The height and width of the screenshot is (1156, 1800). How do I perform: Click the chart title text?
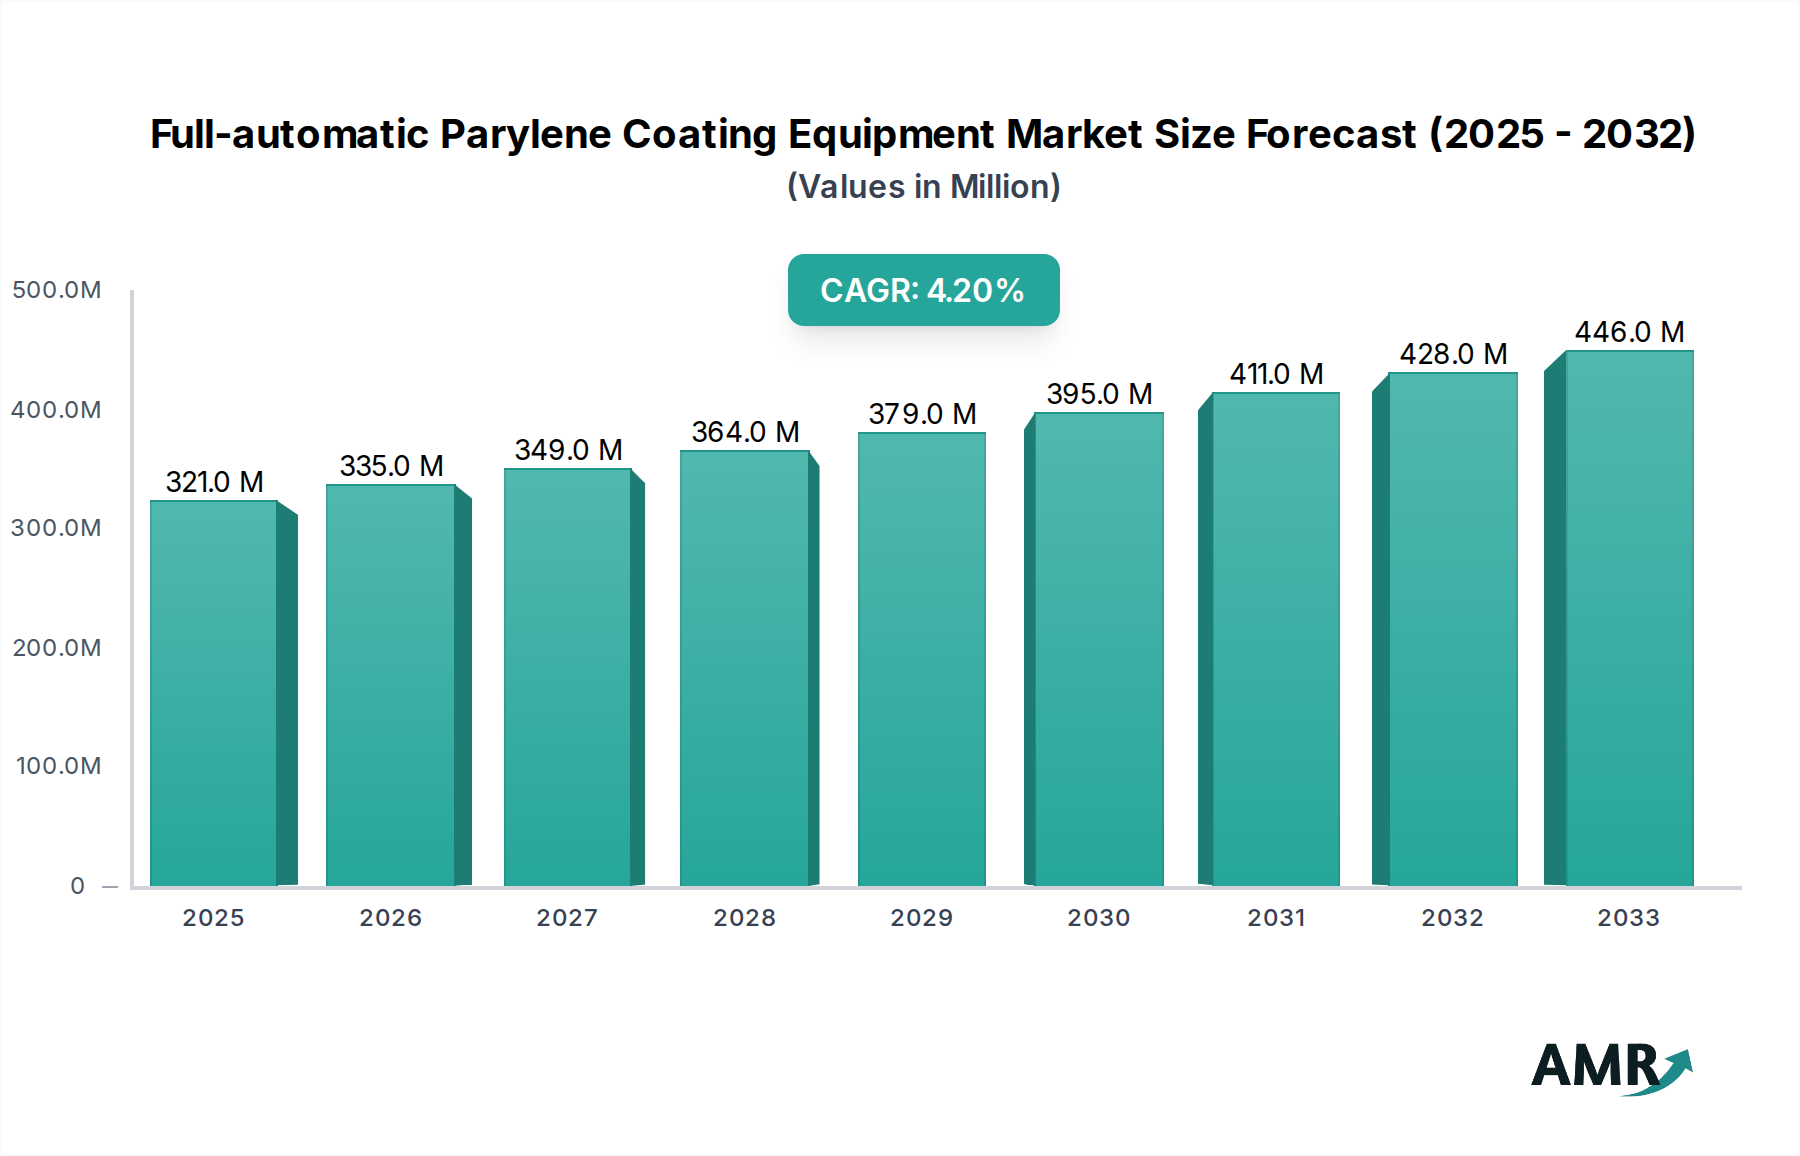click(x=922, y=134)
